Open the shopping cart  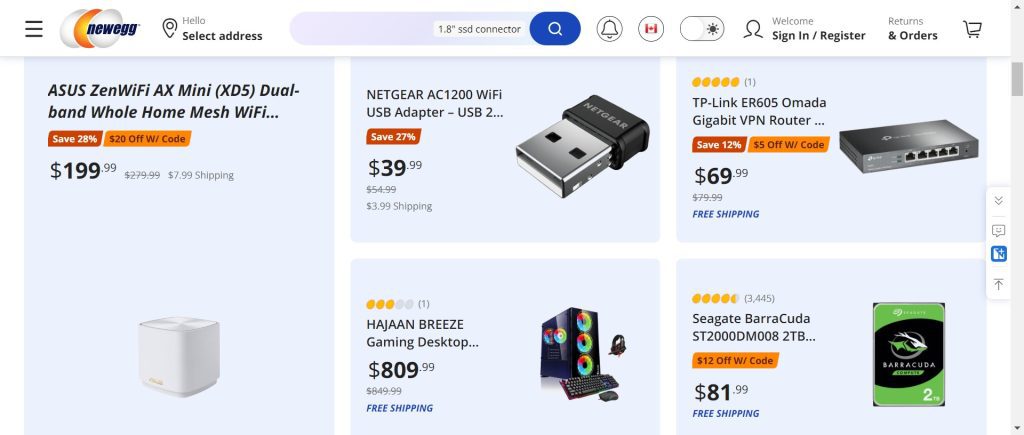(972, 28)
